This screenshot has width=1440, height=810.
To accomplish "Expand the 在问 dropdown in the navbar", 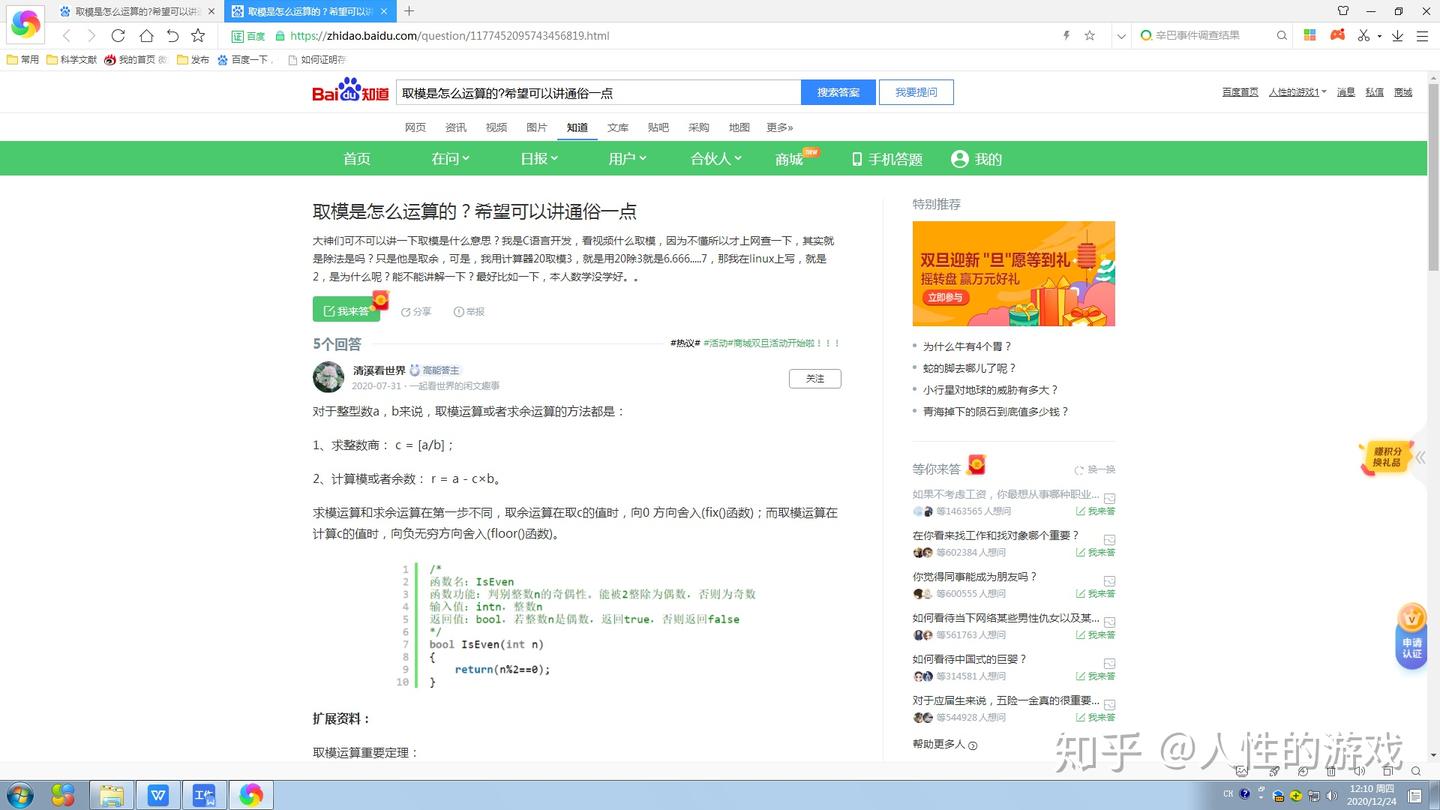I will [449, 158].
